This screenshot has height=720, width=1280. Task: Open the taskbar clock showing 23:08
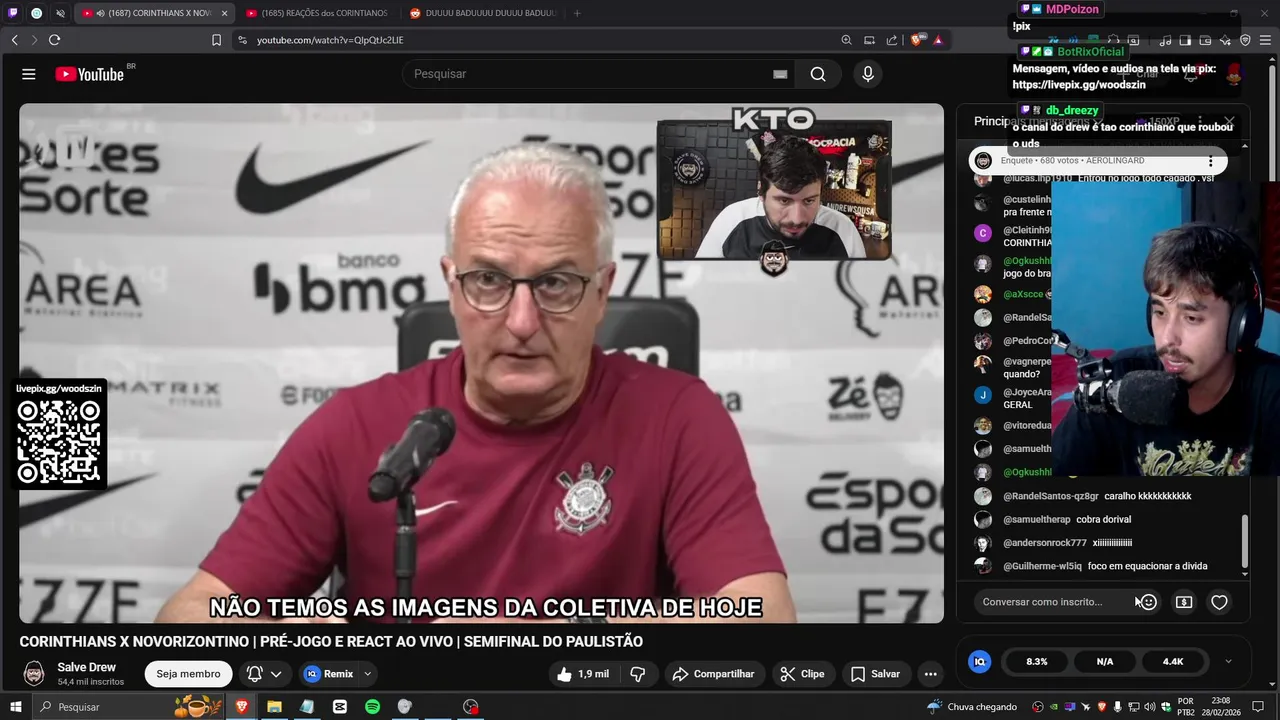(1220, 707)
